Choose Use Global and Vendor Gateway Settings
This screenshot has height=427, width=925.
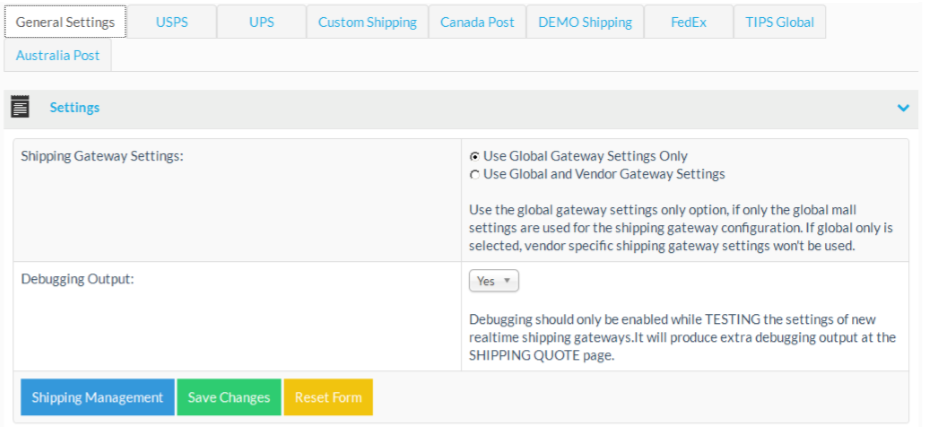point(475,174)
